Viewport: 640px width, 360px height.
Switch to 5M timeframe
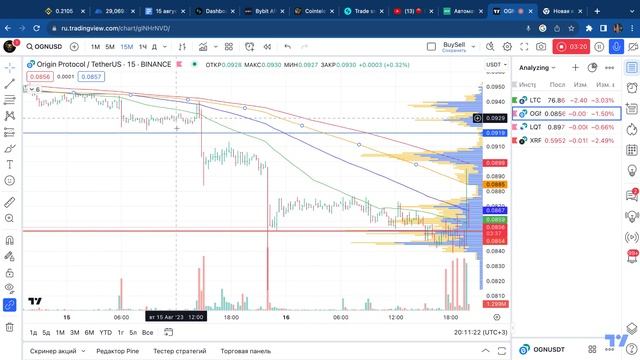(x=110, y=47)
